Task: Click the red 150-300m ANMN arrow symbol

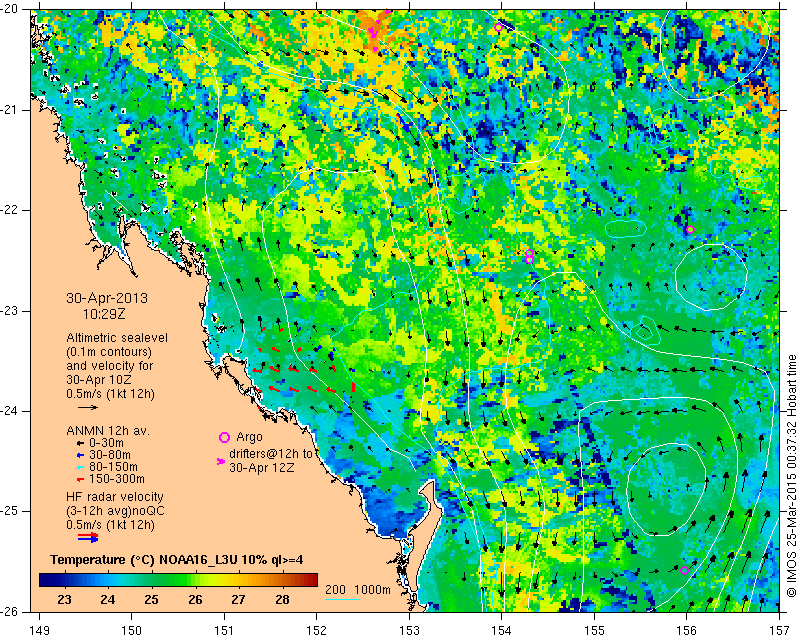Action: click(80, 479)
